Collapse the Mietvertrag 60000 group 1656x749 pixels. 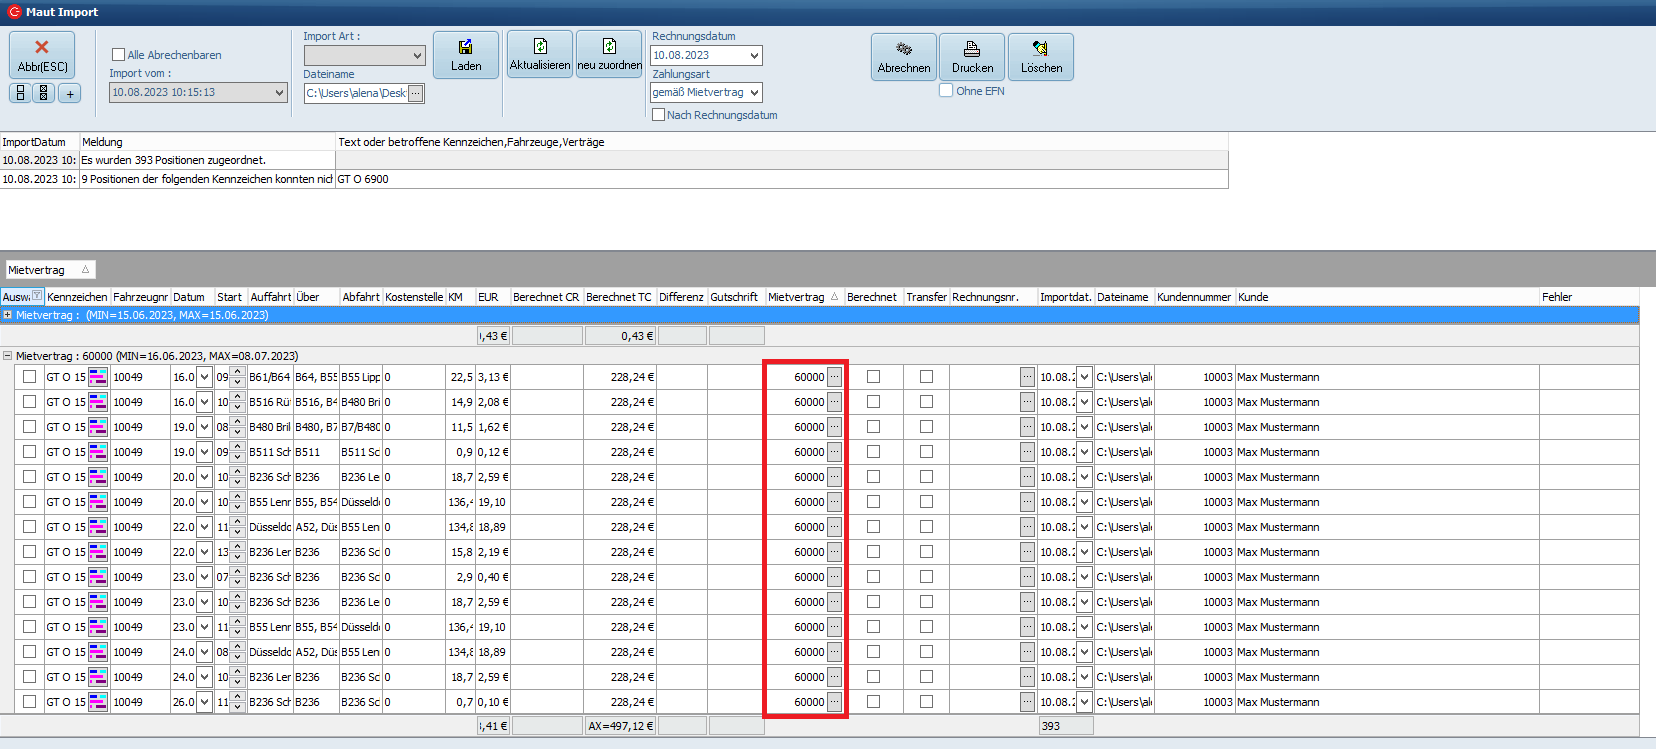(x=8, y=356)
